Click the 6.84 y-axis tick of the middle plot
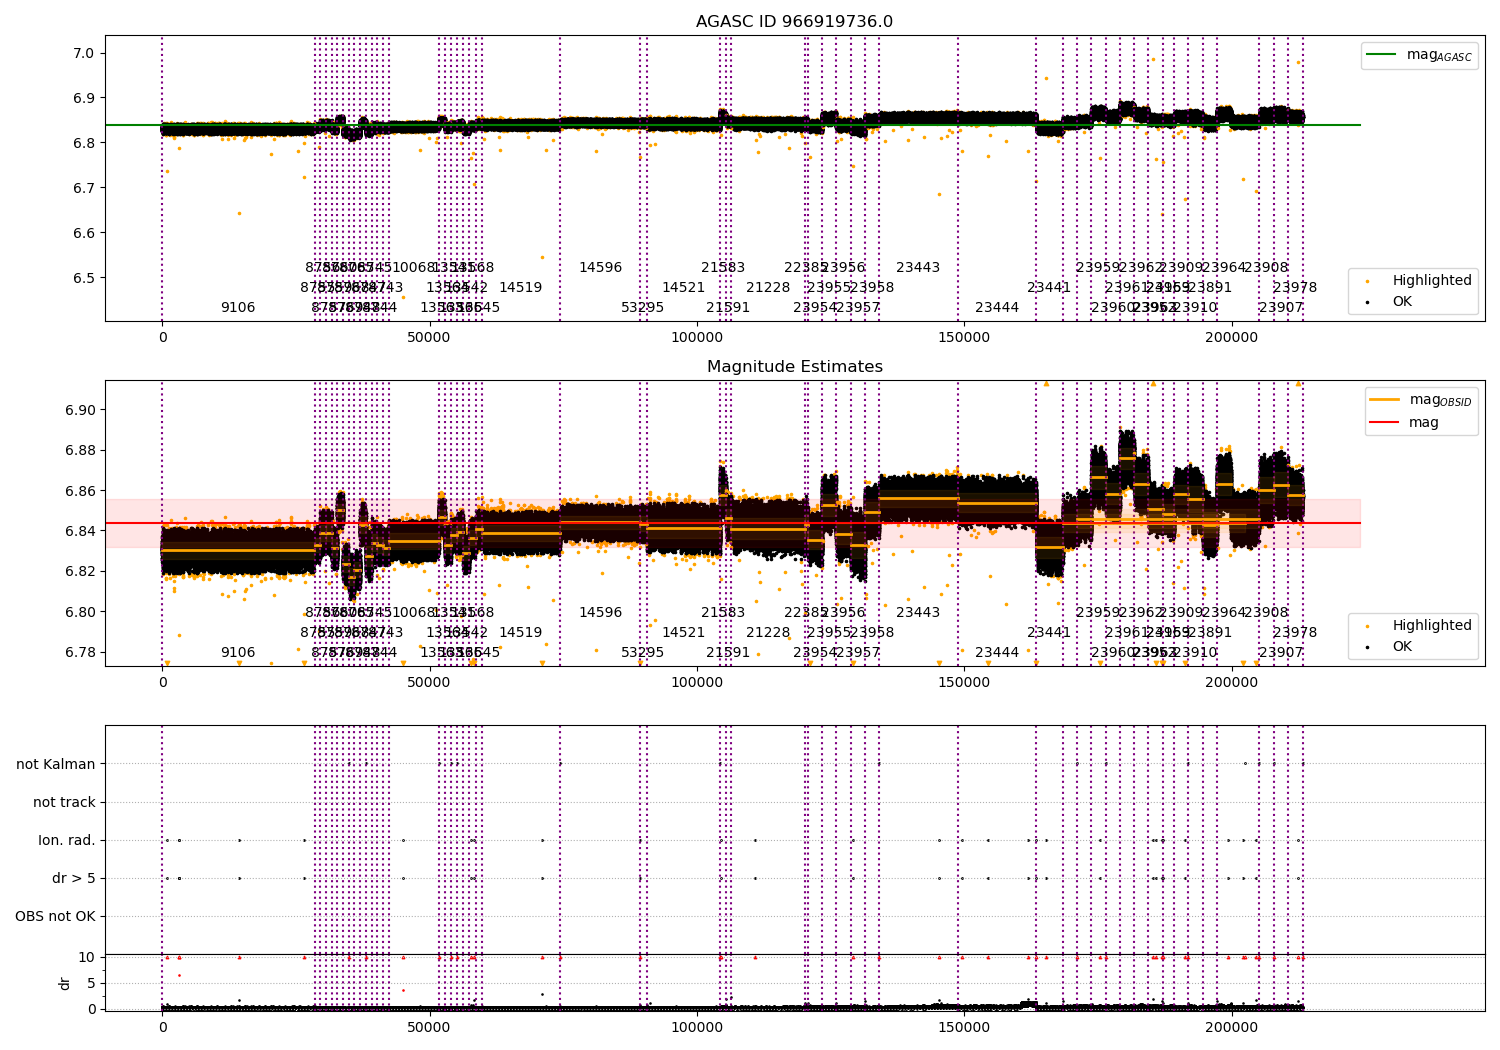Screen dimensions: 1500x1050 click(80, 531)
